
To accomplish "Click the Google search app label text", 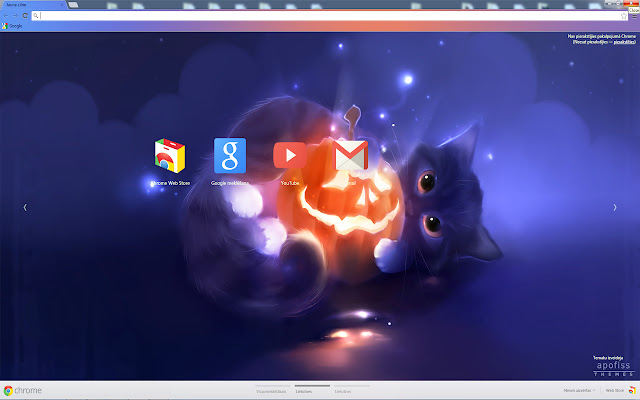I will click(230, 183).
